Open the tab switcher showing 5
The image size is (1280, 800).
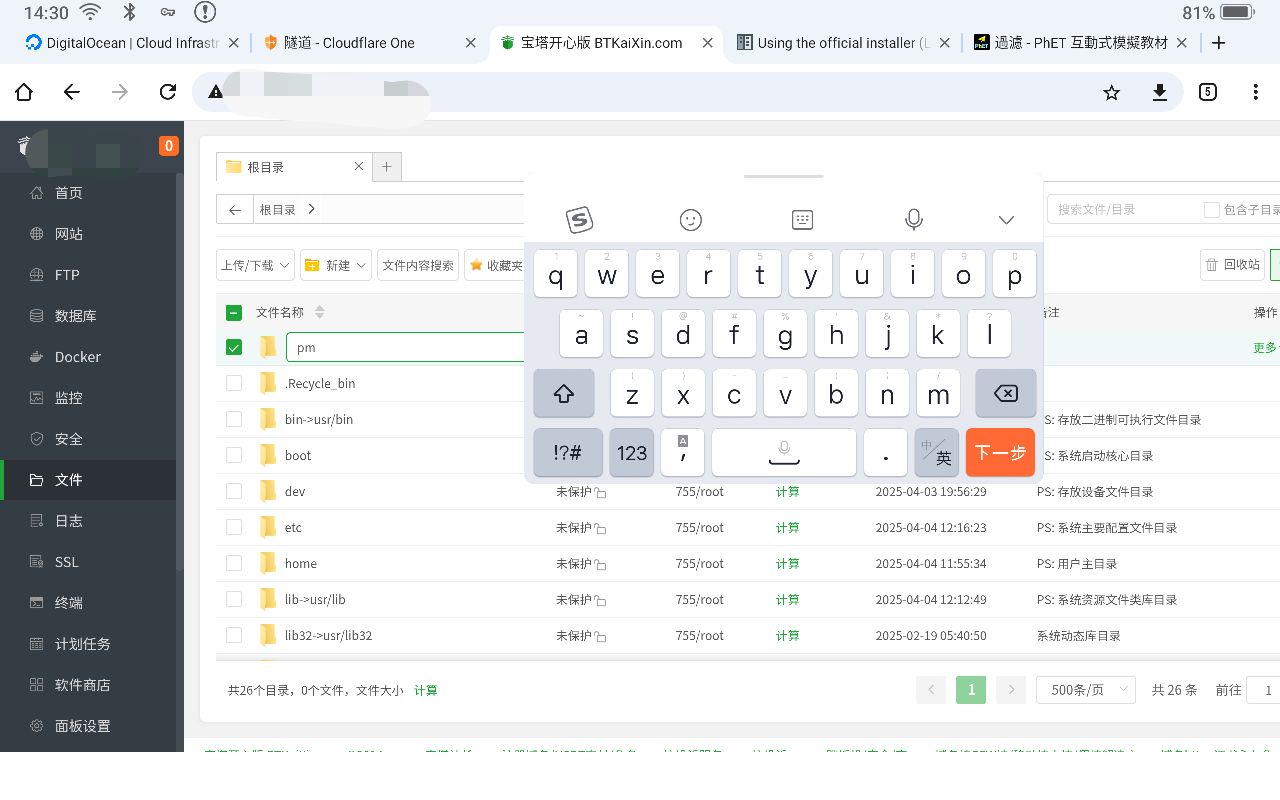(1207, 92)
